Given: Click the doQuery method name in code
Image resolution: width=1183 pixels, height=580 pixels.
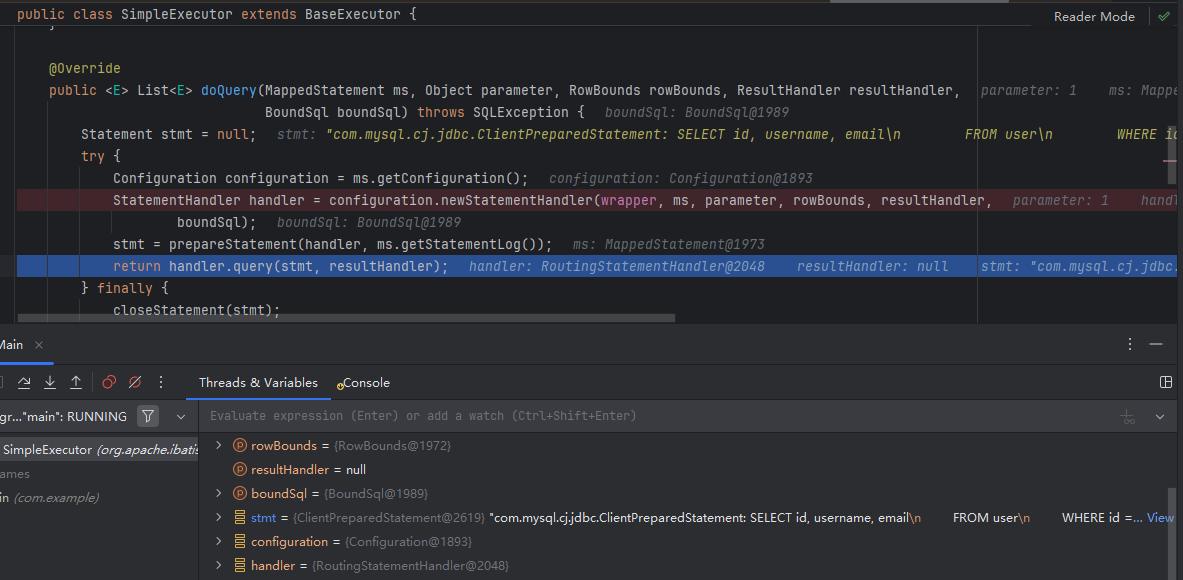Looking at the screenshot, I should 229,91.
